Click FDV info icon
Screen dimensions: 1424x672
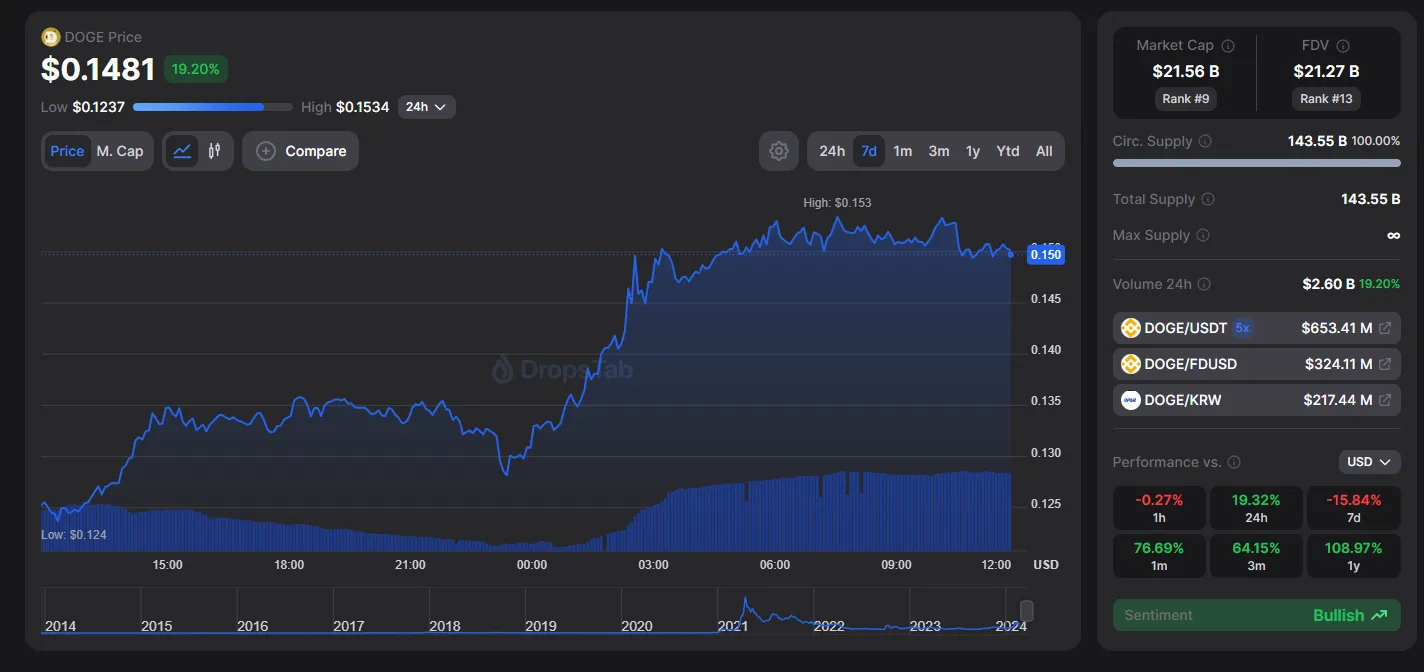tap(1343, 46)
